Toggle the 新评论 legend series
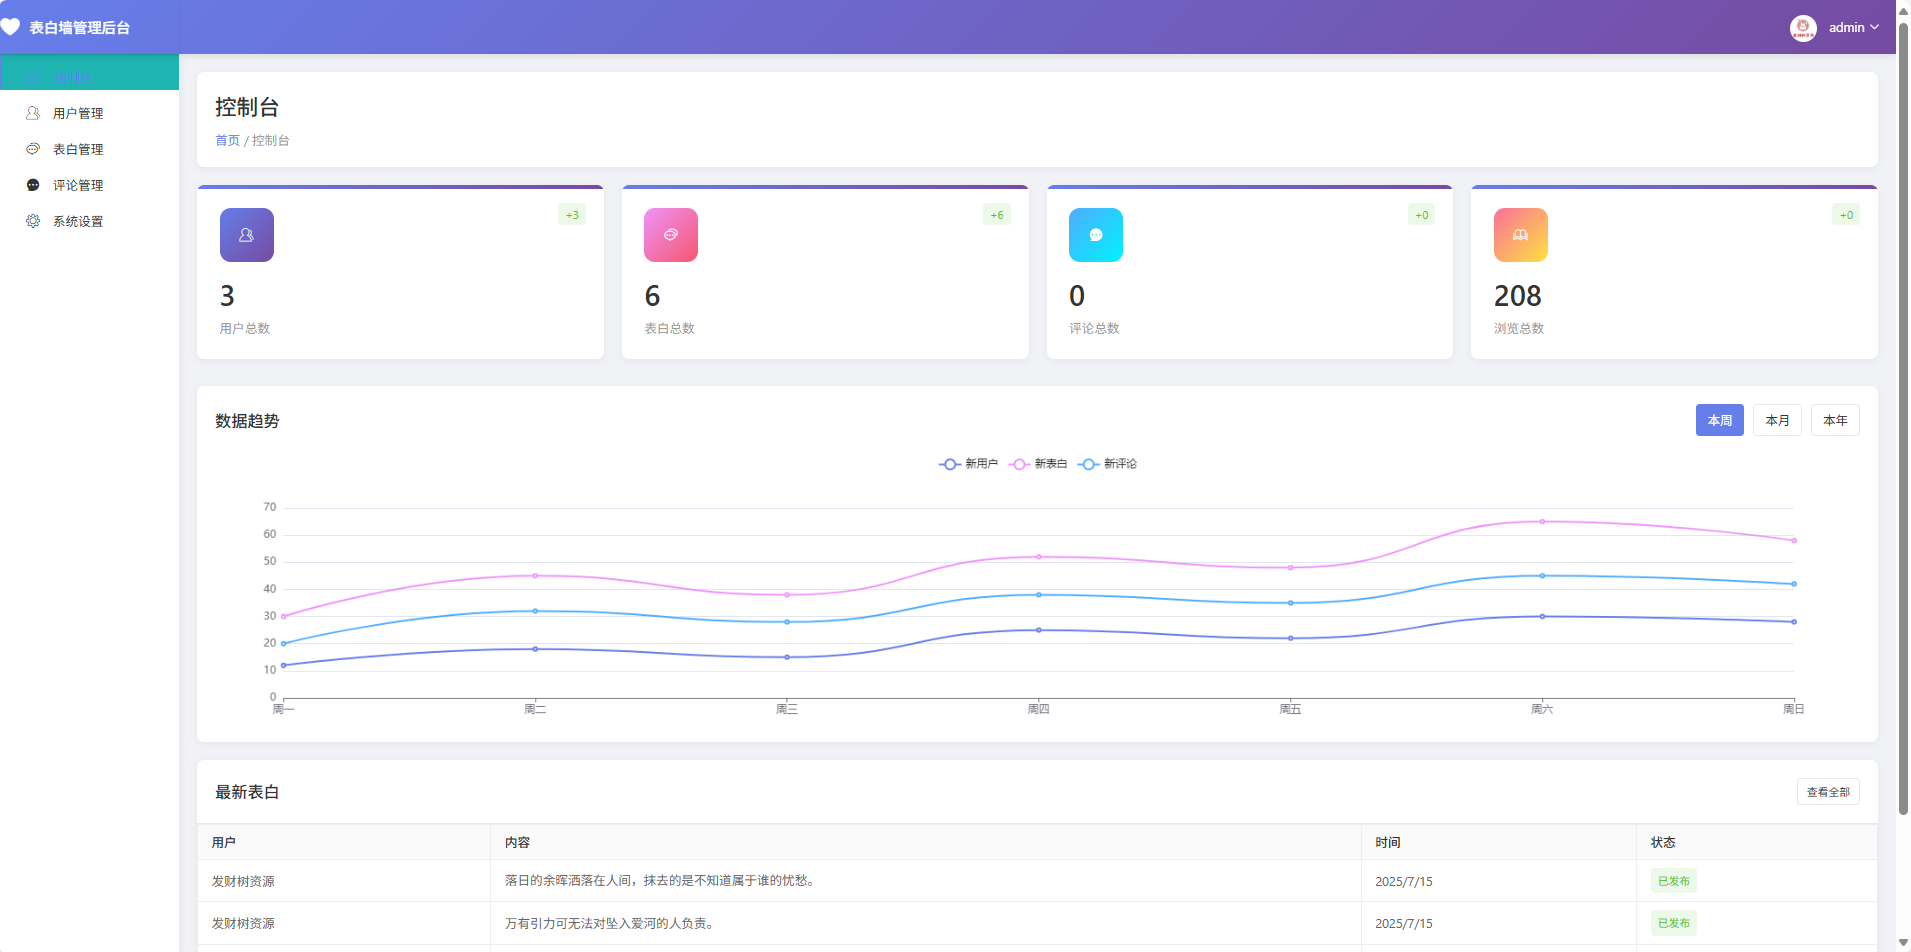This screenshot has width=1911, height=952. click(x=1107, y=464)
